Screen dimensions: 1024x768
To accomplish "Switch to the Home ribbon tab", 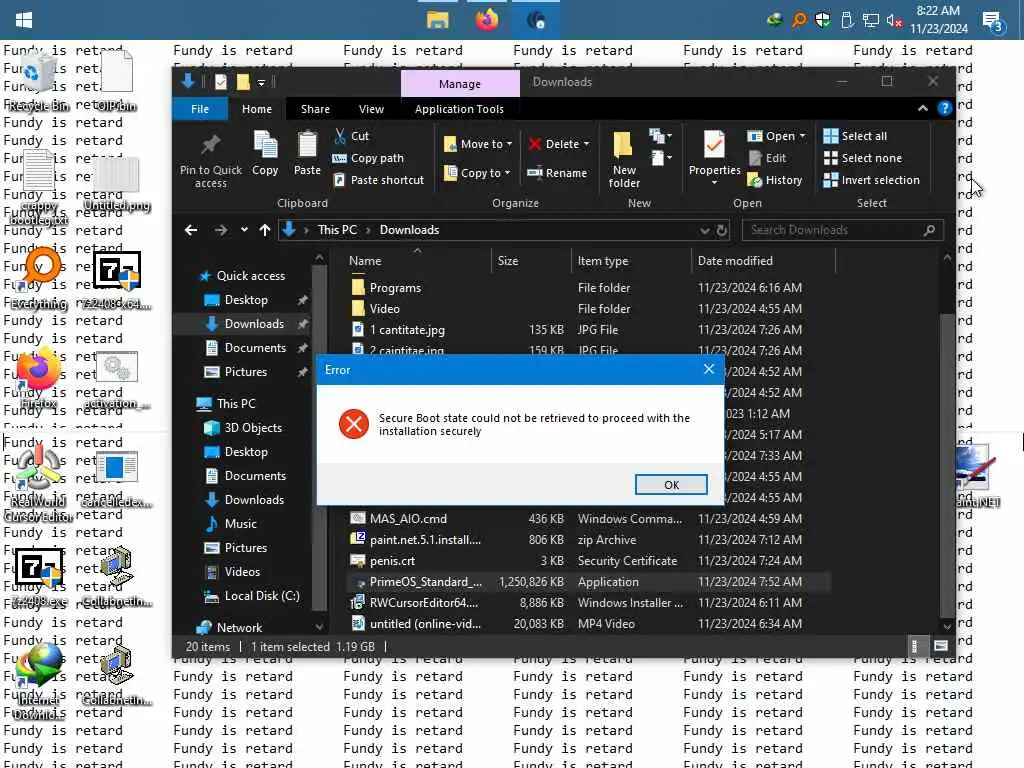I will [x=257, y=109].
